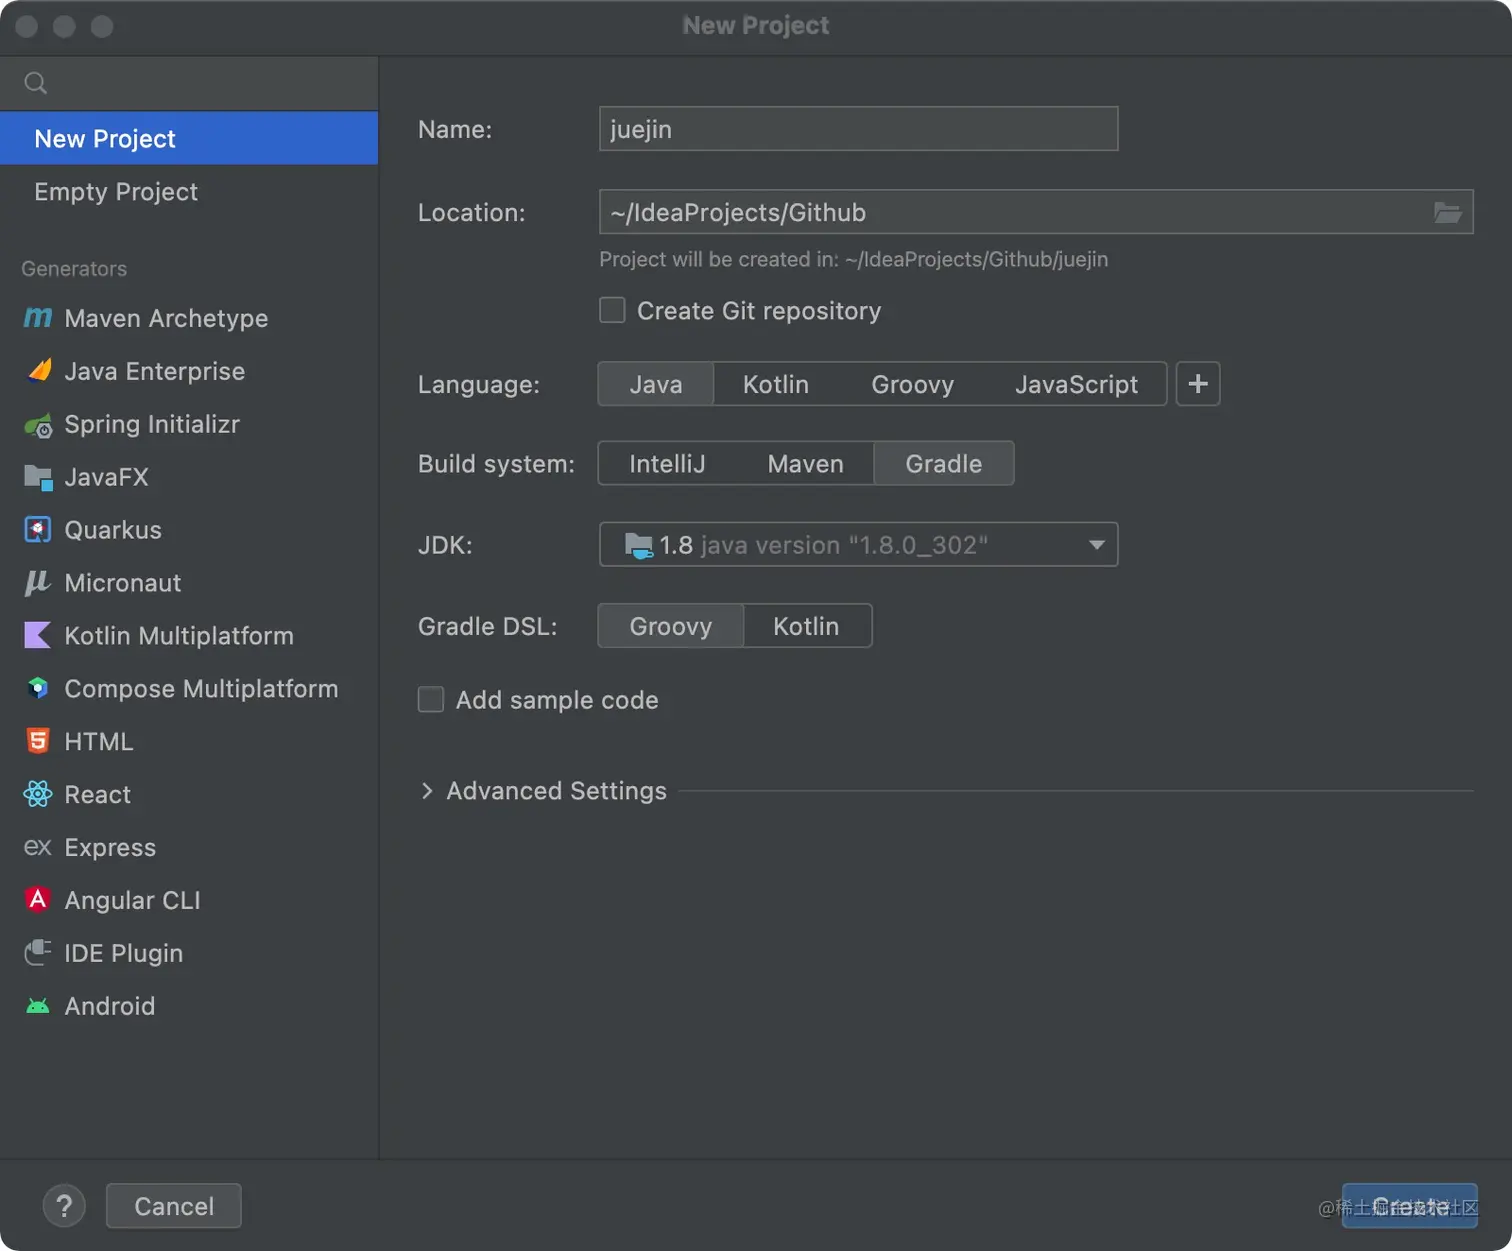
Task: Click the Create button
Action: coord(1409,1206)
